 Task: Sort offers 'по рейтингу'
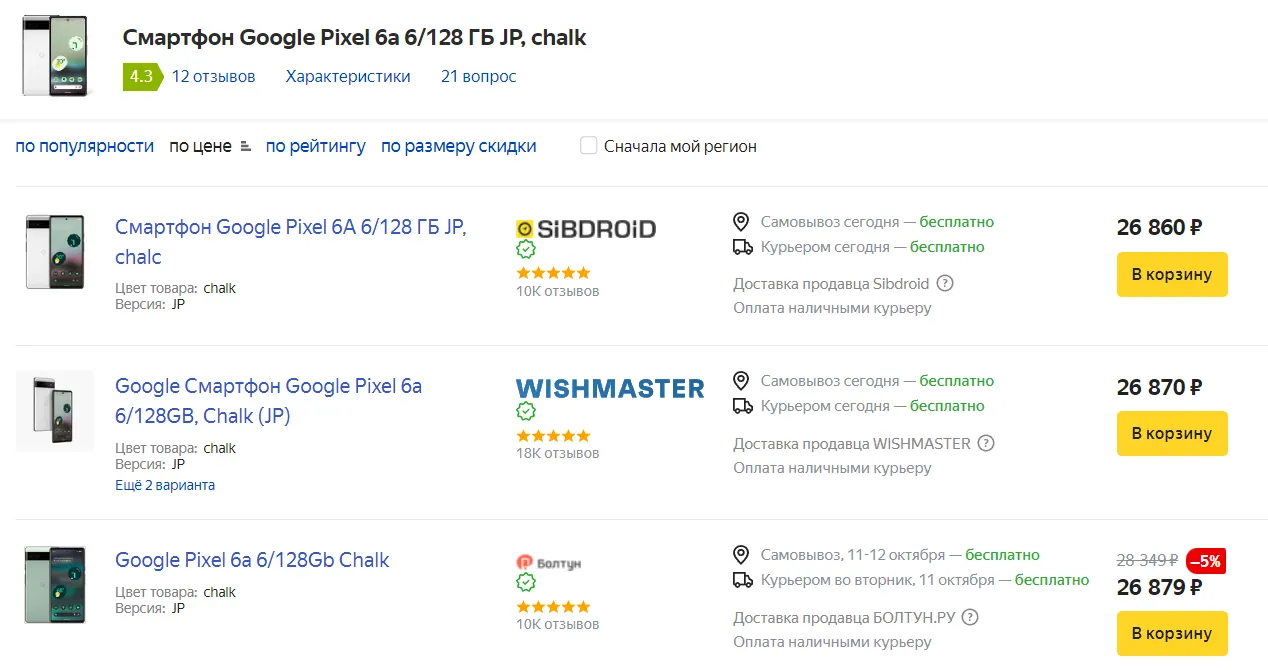[x=316, y=146]
